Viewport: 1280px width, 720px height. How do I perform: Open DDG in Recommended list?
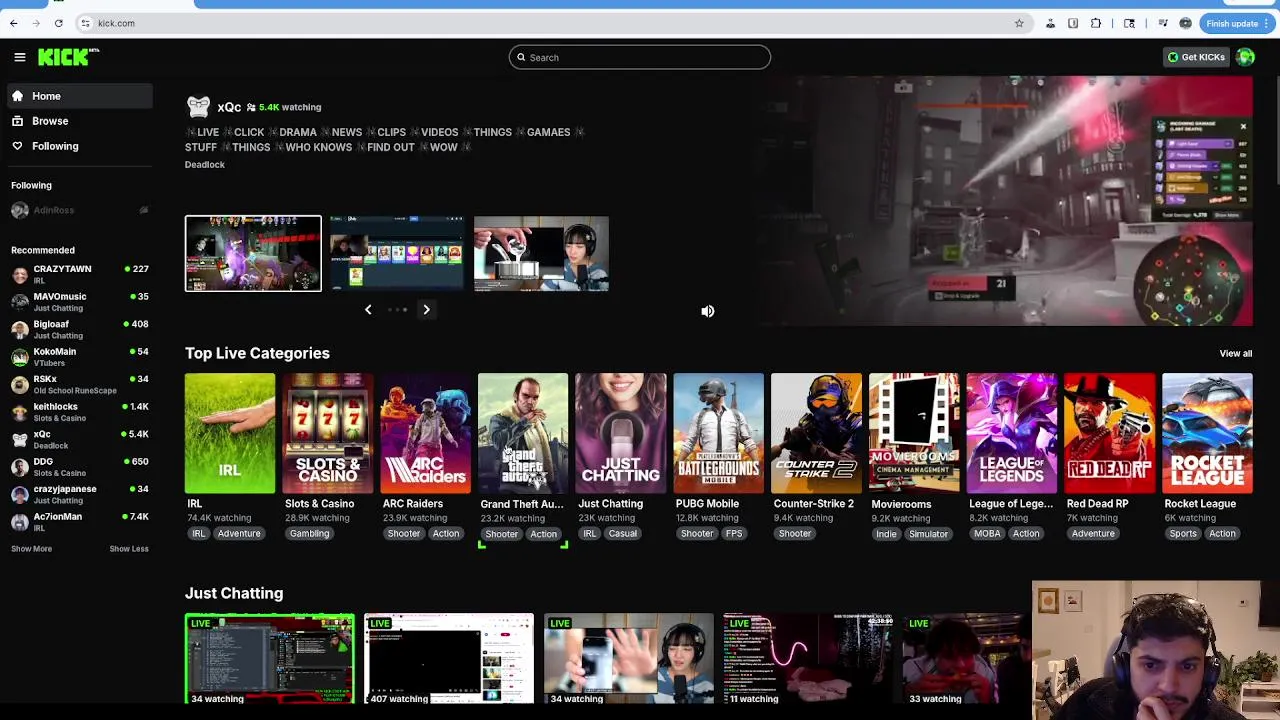pos(80,467)
